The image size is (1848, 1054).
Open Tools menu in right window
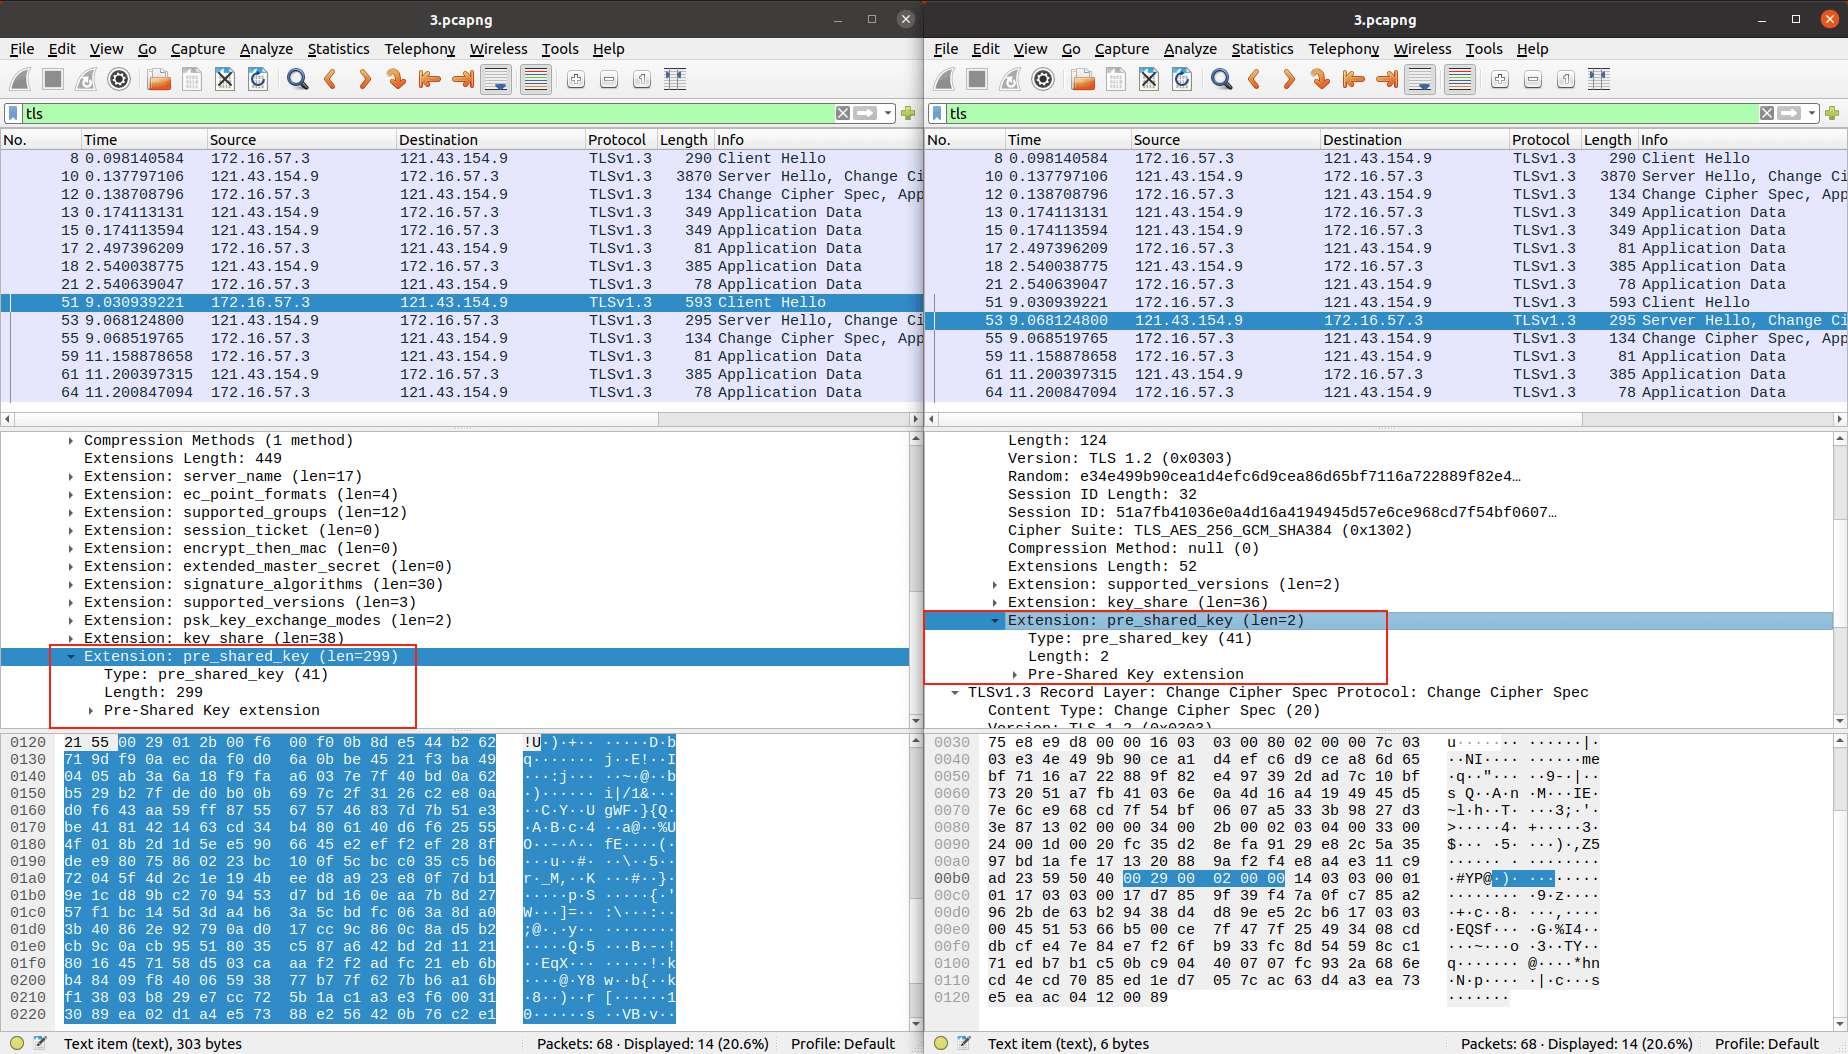[x=1484, y=49]
